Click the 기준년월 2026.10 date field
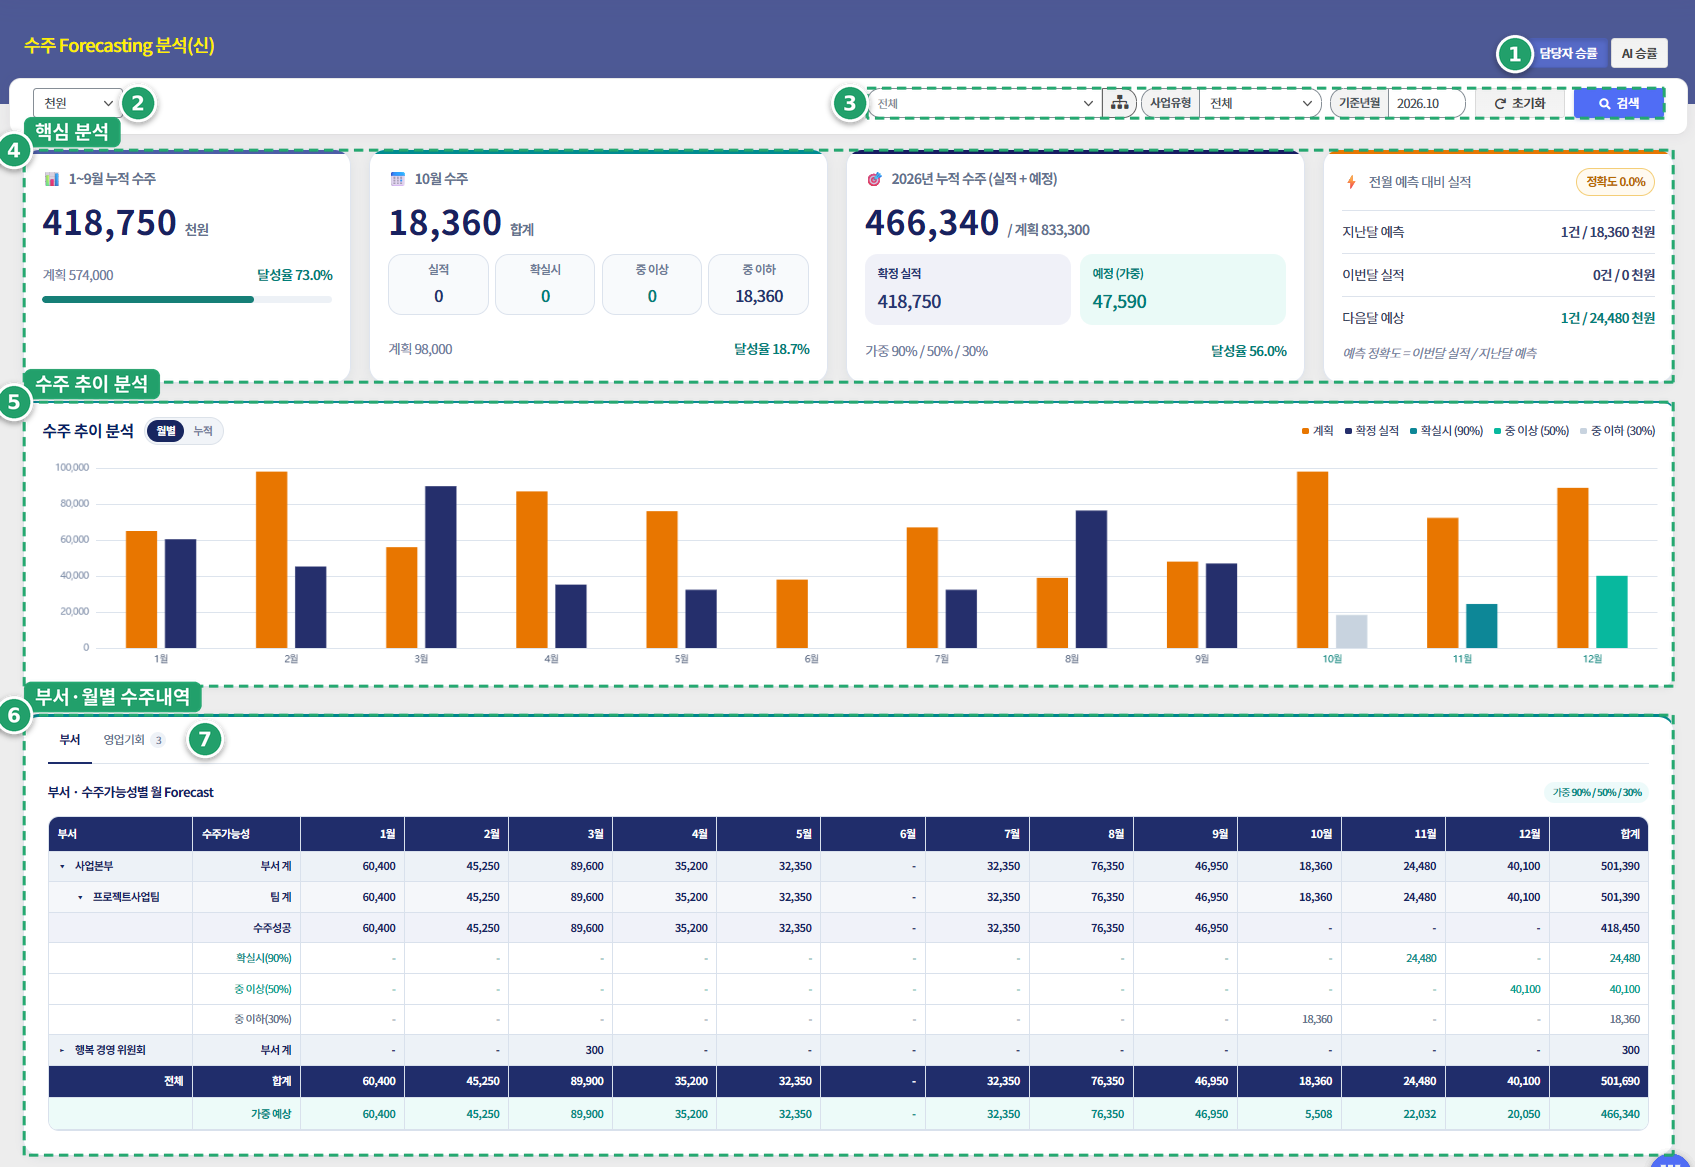The height and width of the screenshot is (1167, 1695). [1426, 103]
